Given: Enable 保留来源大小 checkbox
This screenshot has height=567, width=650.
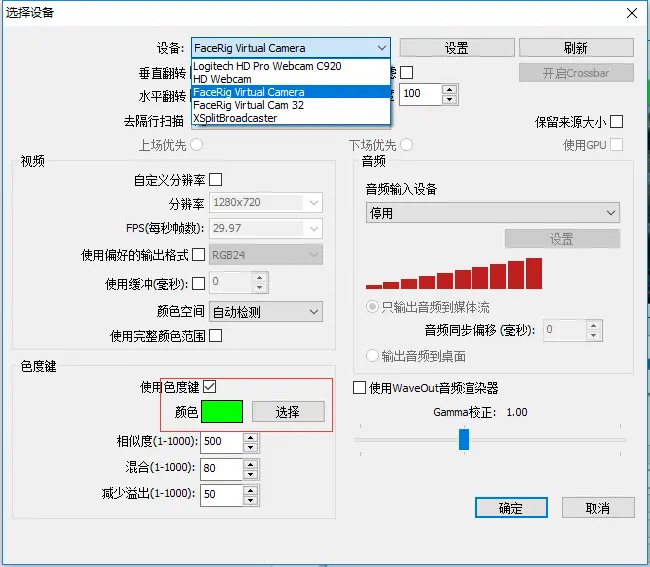Looking at the screenshot, I should pos(616,122).
